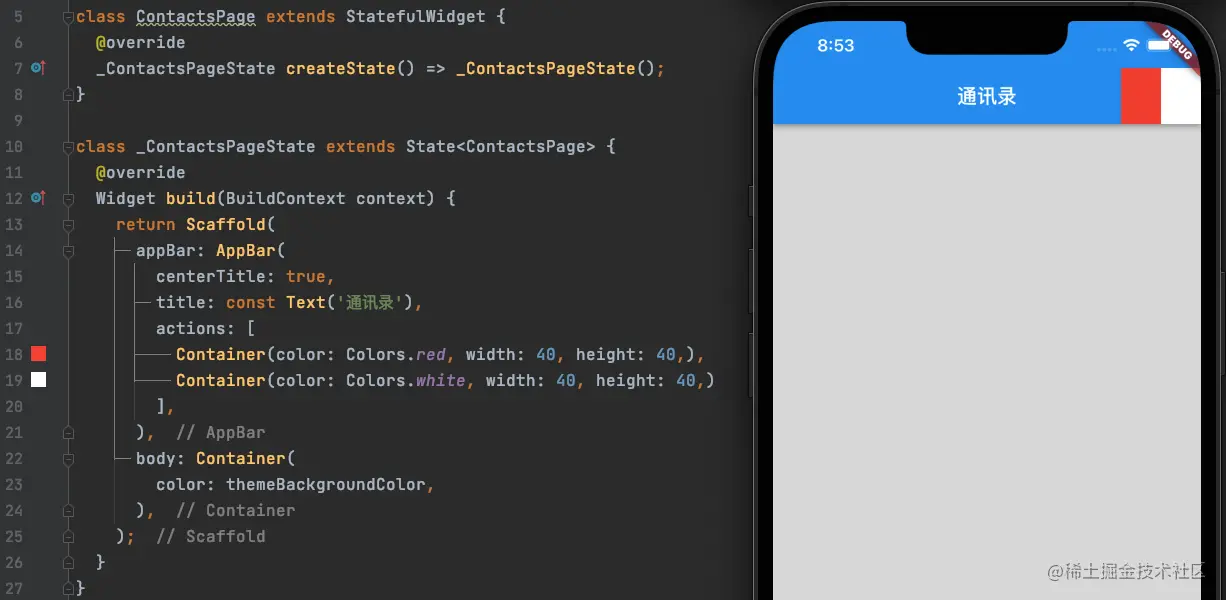
Task: Tap the white action square in app bar
Action: 1181,96
